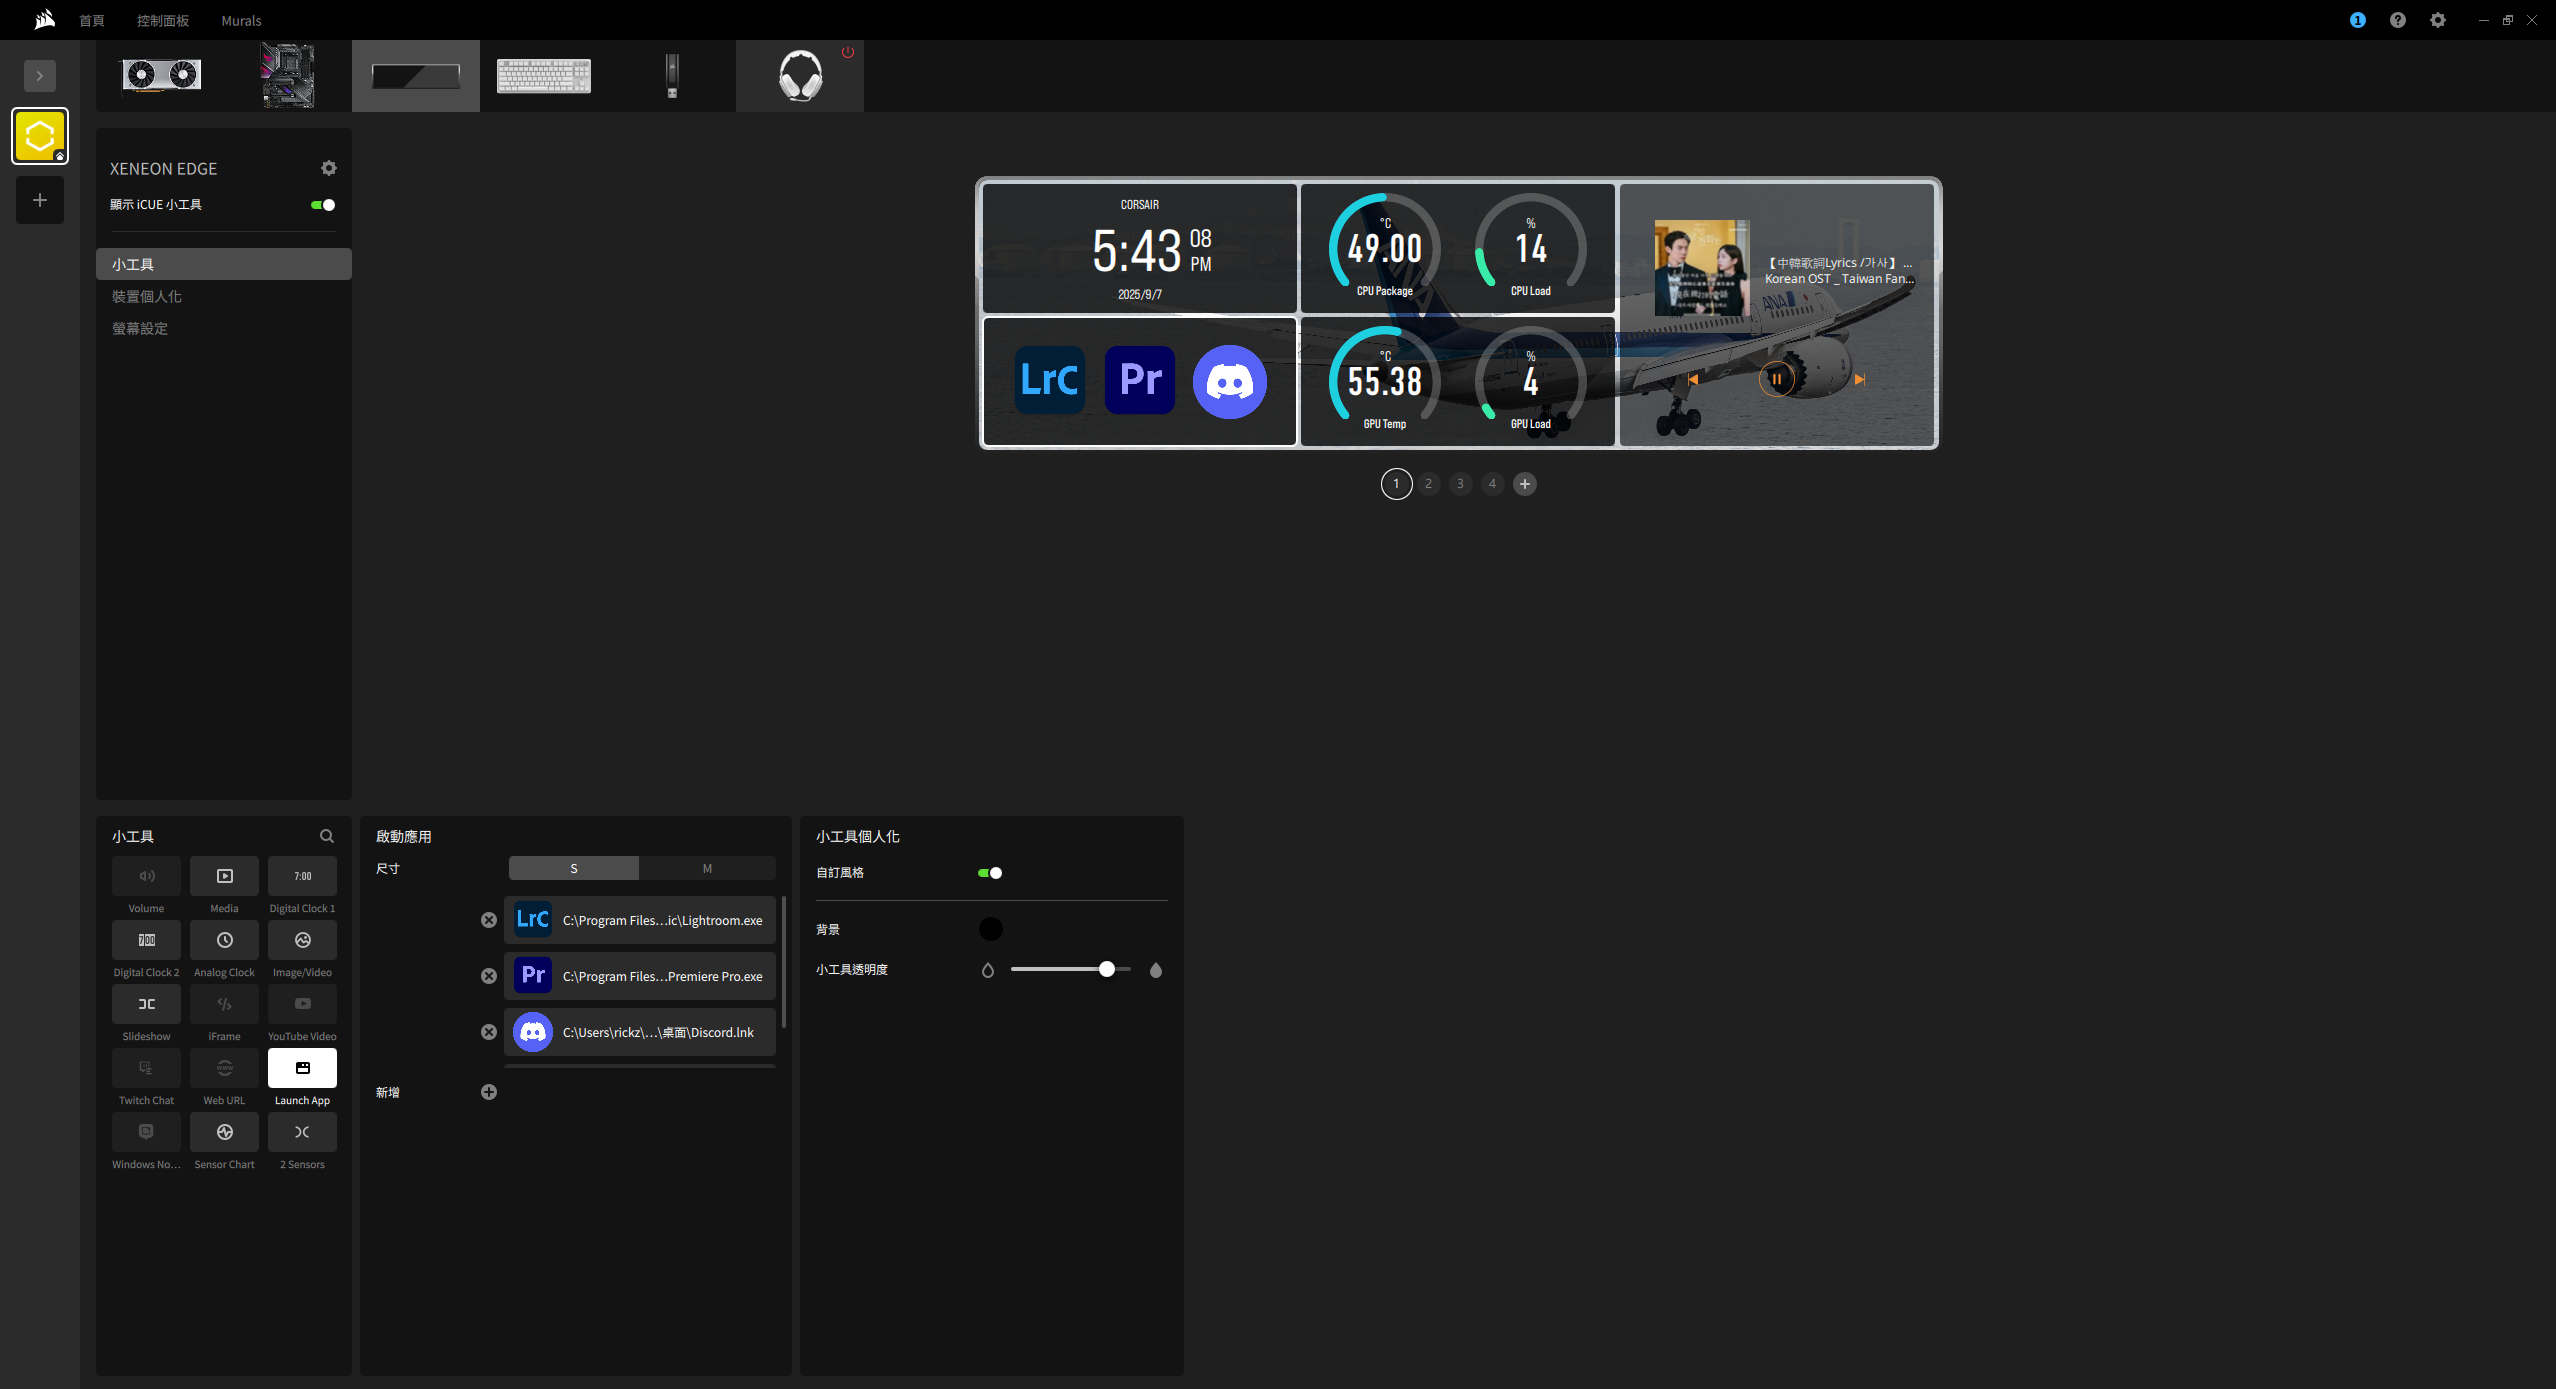Choose the Media widget icon
Screen dimensions: 2556x1389
click(224, 876)
